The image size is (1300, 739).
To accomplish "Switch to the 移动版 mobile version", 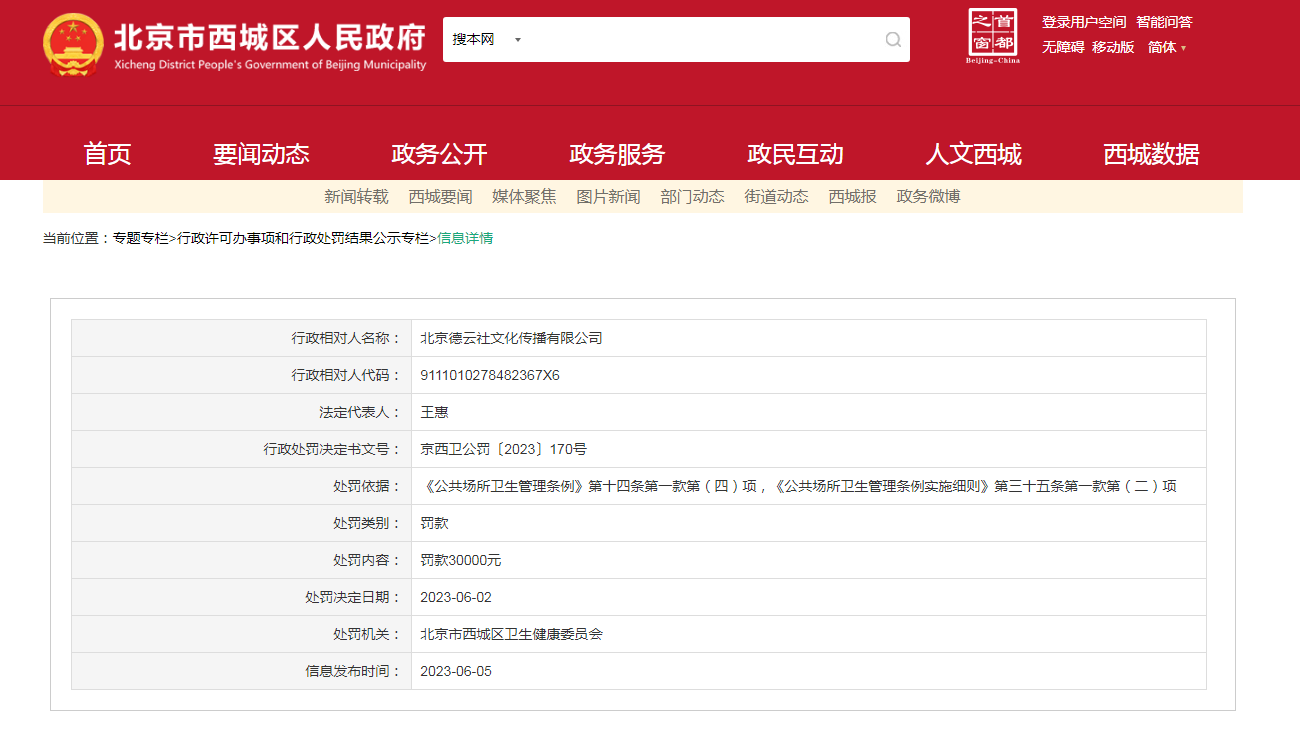I will pyautogui.click(x=1113, y=47).
